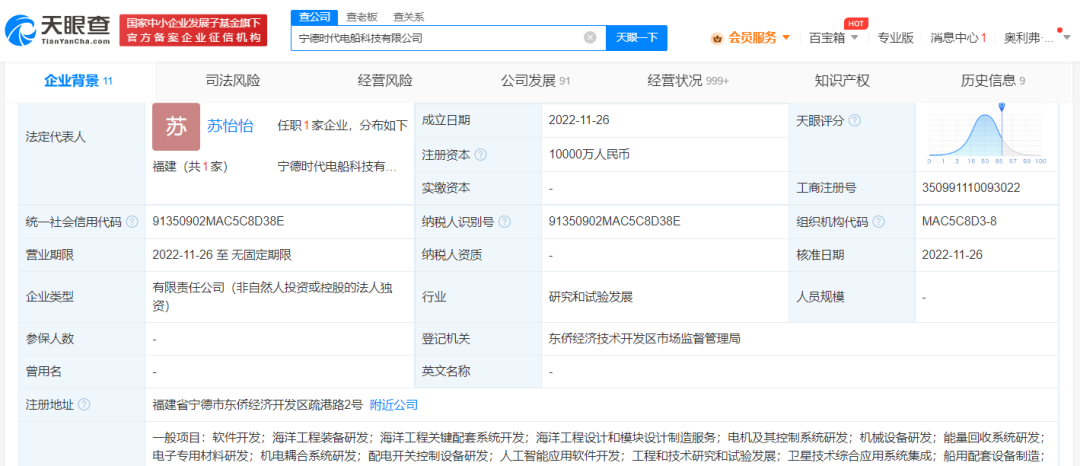Screen dimensions: 1080x466
Task: Select the 查老板 search tab
Action: click(362, 16)
